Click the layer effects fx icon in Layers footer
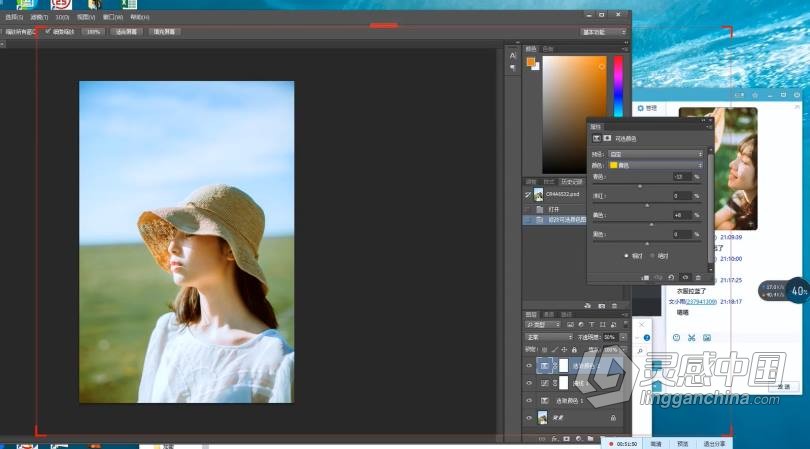This screenshot has height=449, width=810. pos(554,439)
